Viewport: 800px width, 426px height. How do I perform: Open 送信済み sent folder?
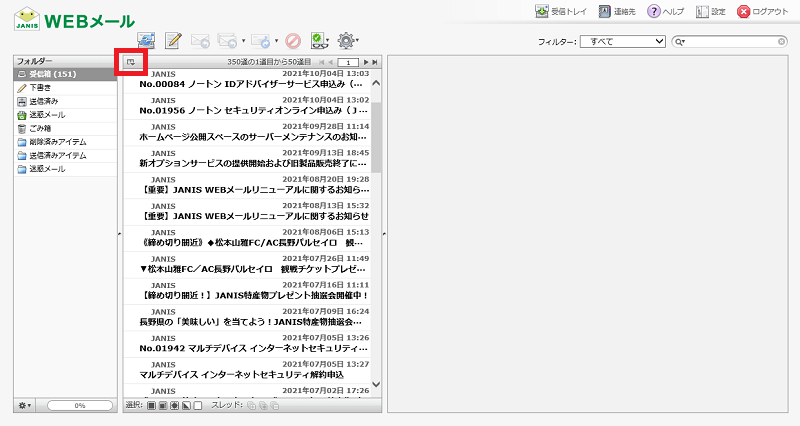pos(65,102)
